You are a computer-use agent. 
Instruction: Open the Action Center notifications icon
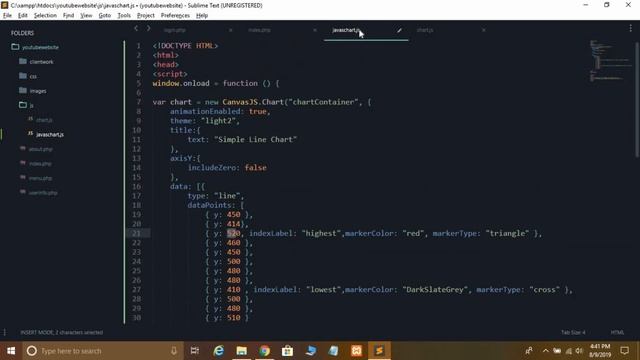(624, 351)
